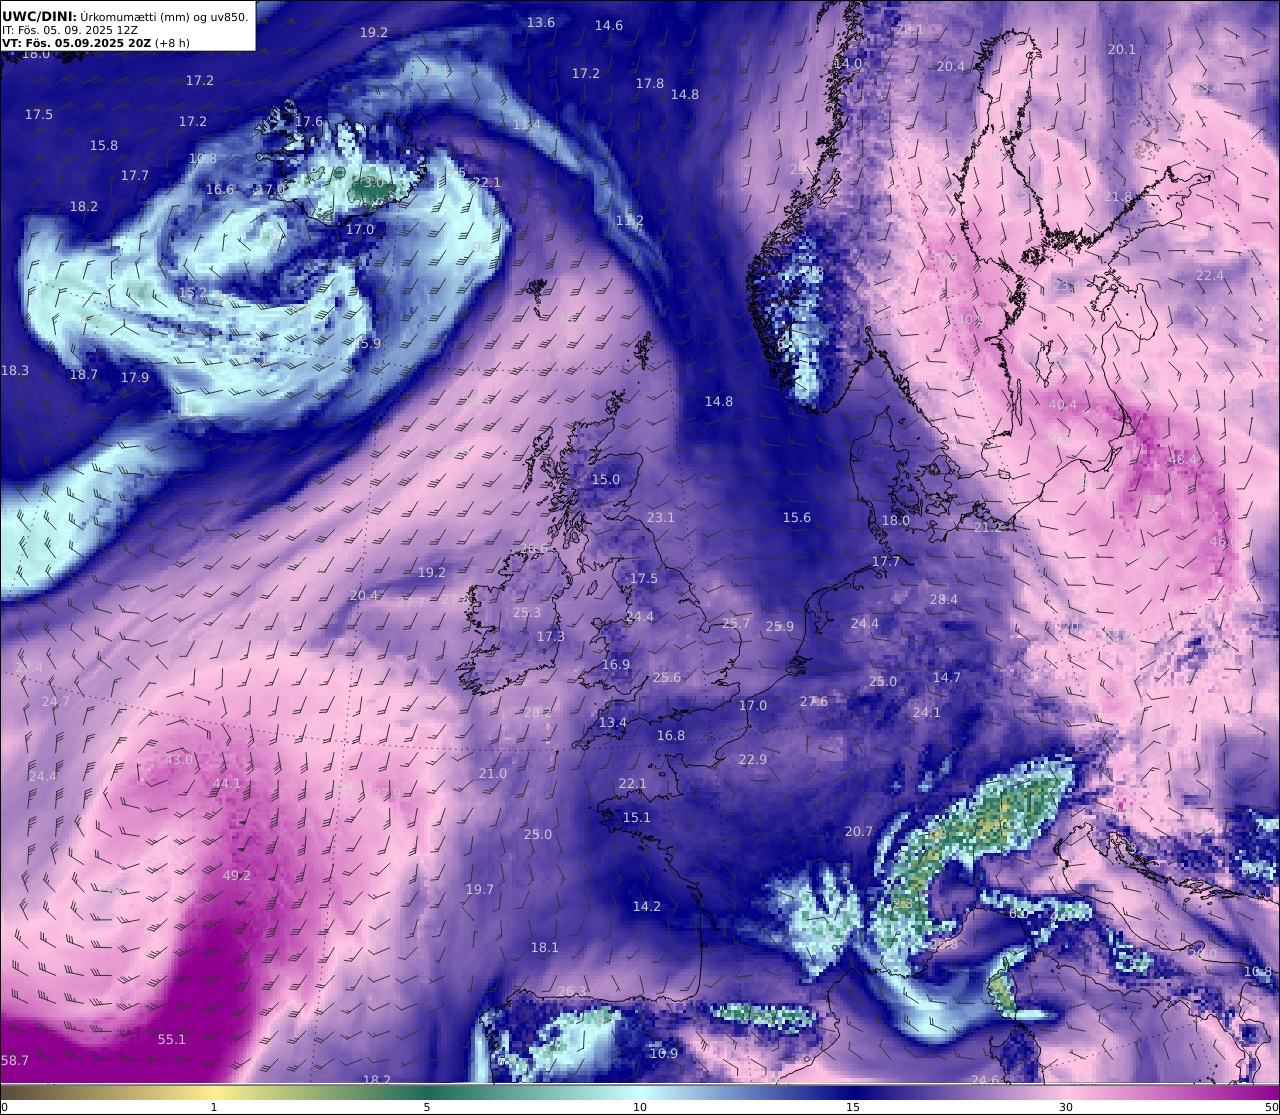Viewport: 1280px width, 1115px height.
Task: Click the 28.4 value label
Action: point(944,599)
